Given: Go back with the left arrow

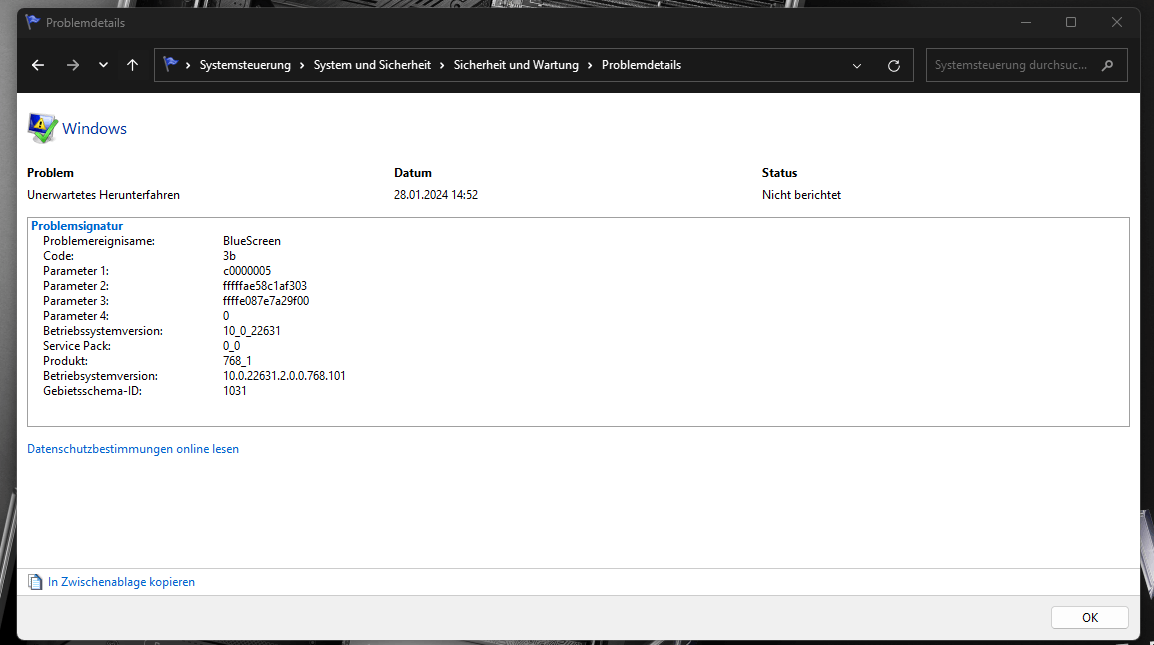Looking at the screenshot, I should (38, 66).
